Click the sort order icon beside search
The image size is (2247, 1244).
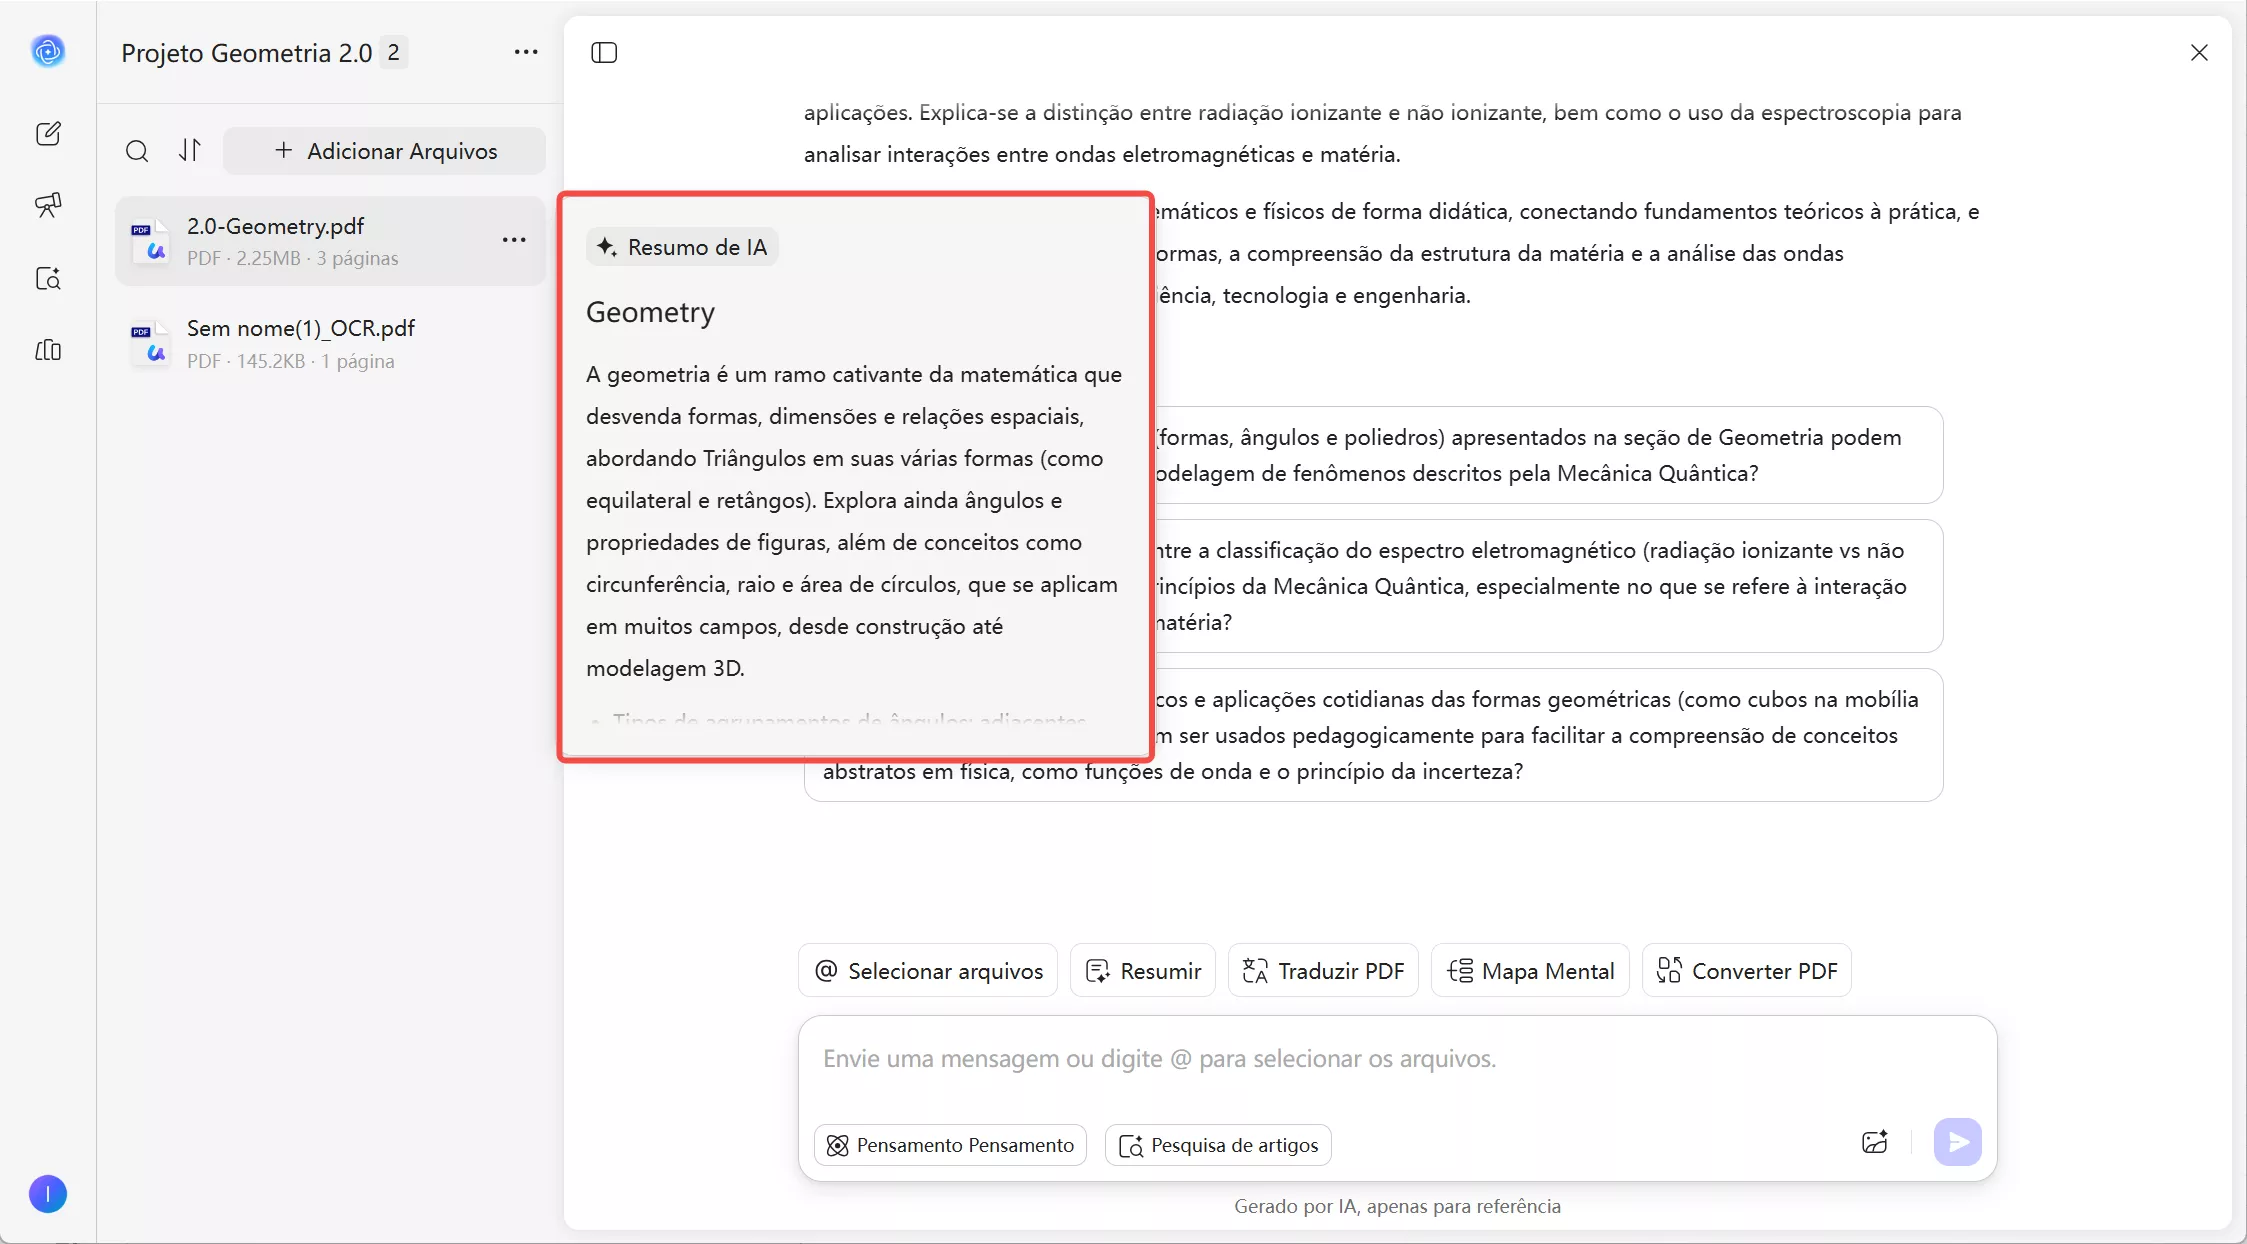[x=190, y=151]
